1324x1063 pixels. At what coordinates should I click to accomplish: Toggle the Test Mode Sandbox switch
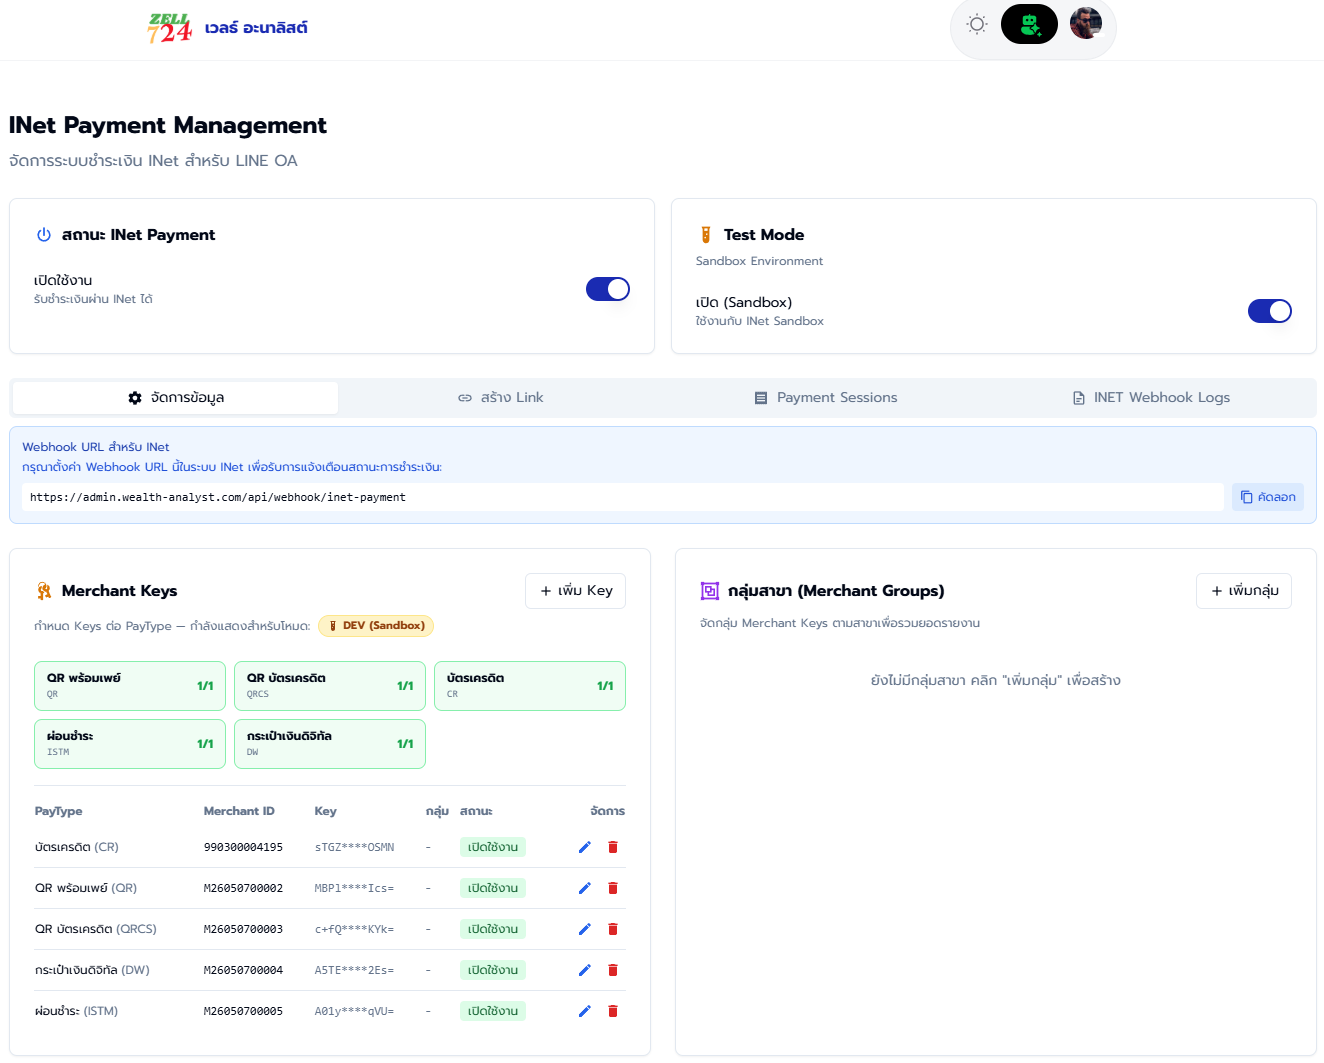point(1270,311)
